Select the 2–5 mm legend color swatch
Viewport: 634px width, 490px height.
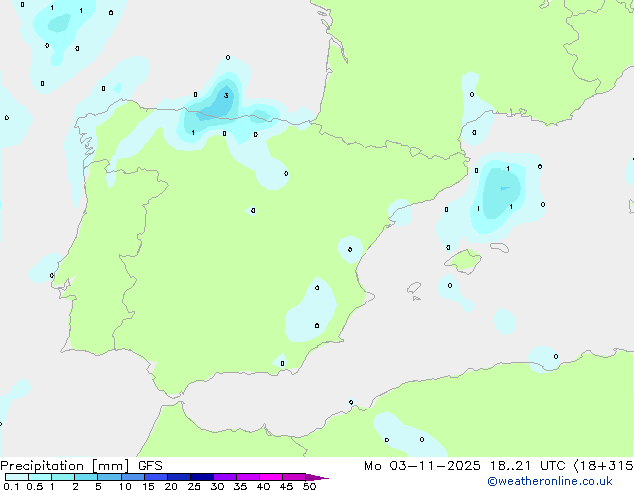pos(86,477)
